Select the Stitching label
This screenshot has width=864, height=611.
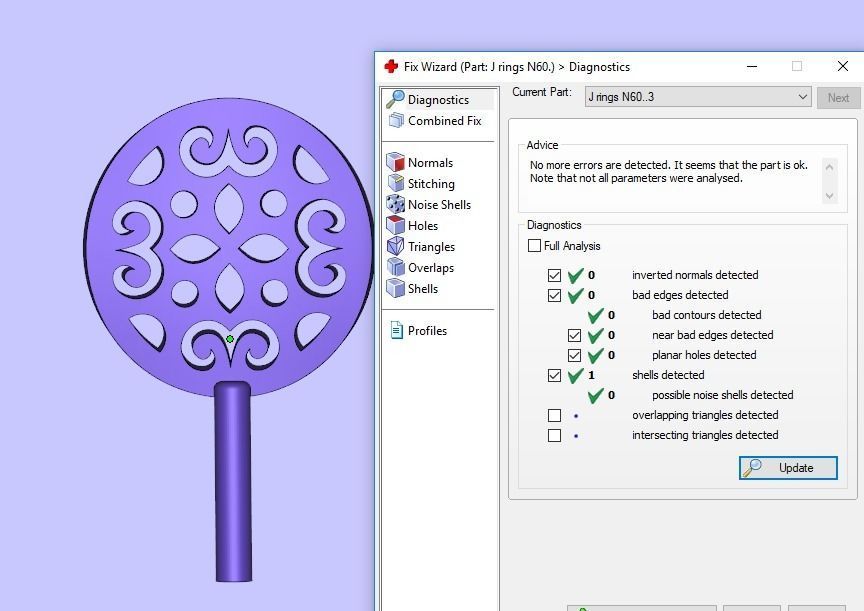pyautogui.click(x=431, y=183)
